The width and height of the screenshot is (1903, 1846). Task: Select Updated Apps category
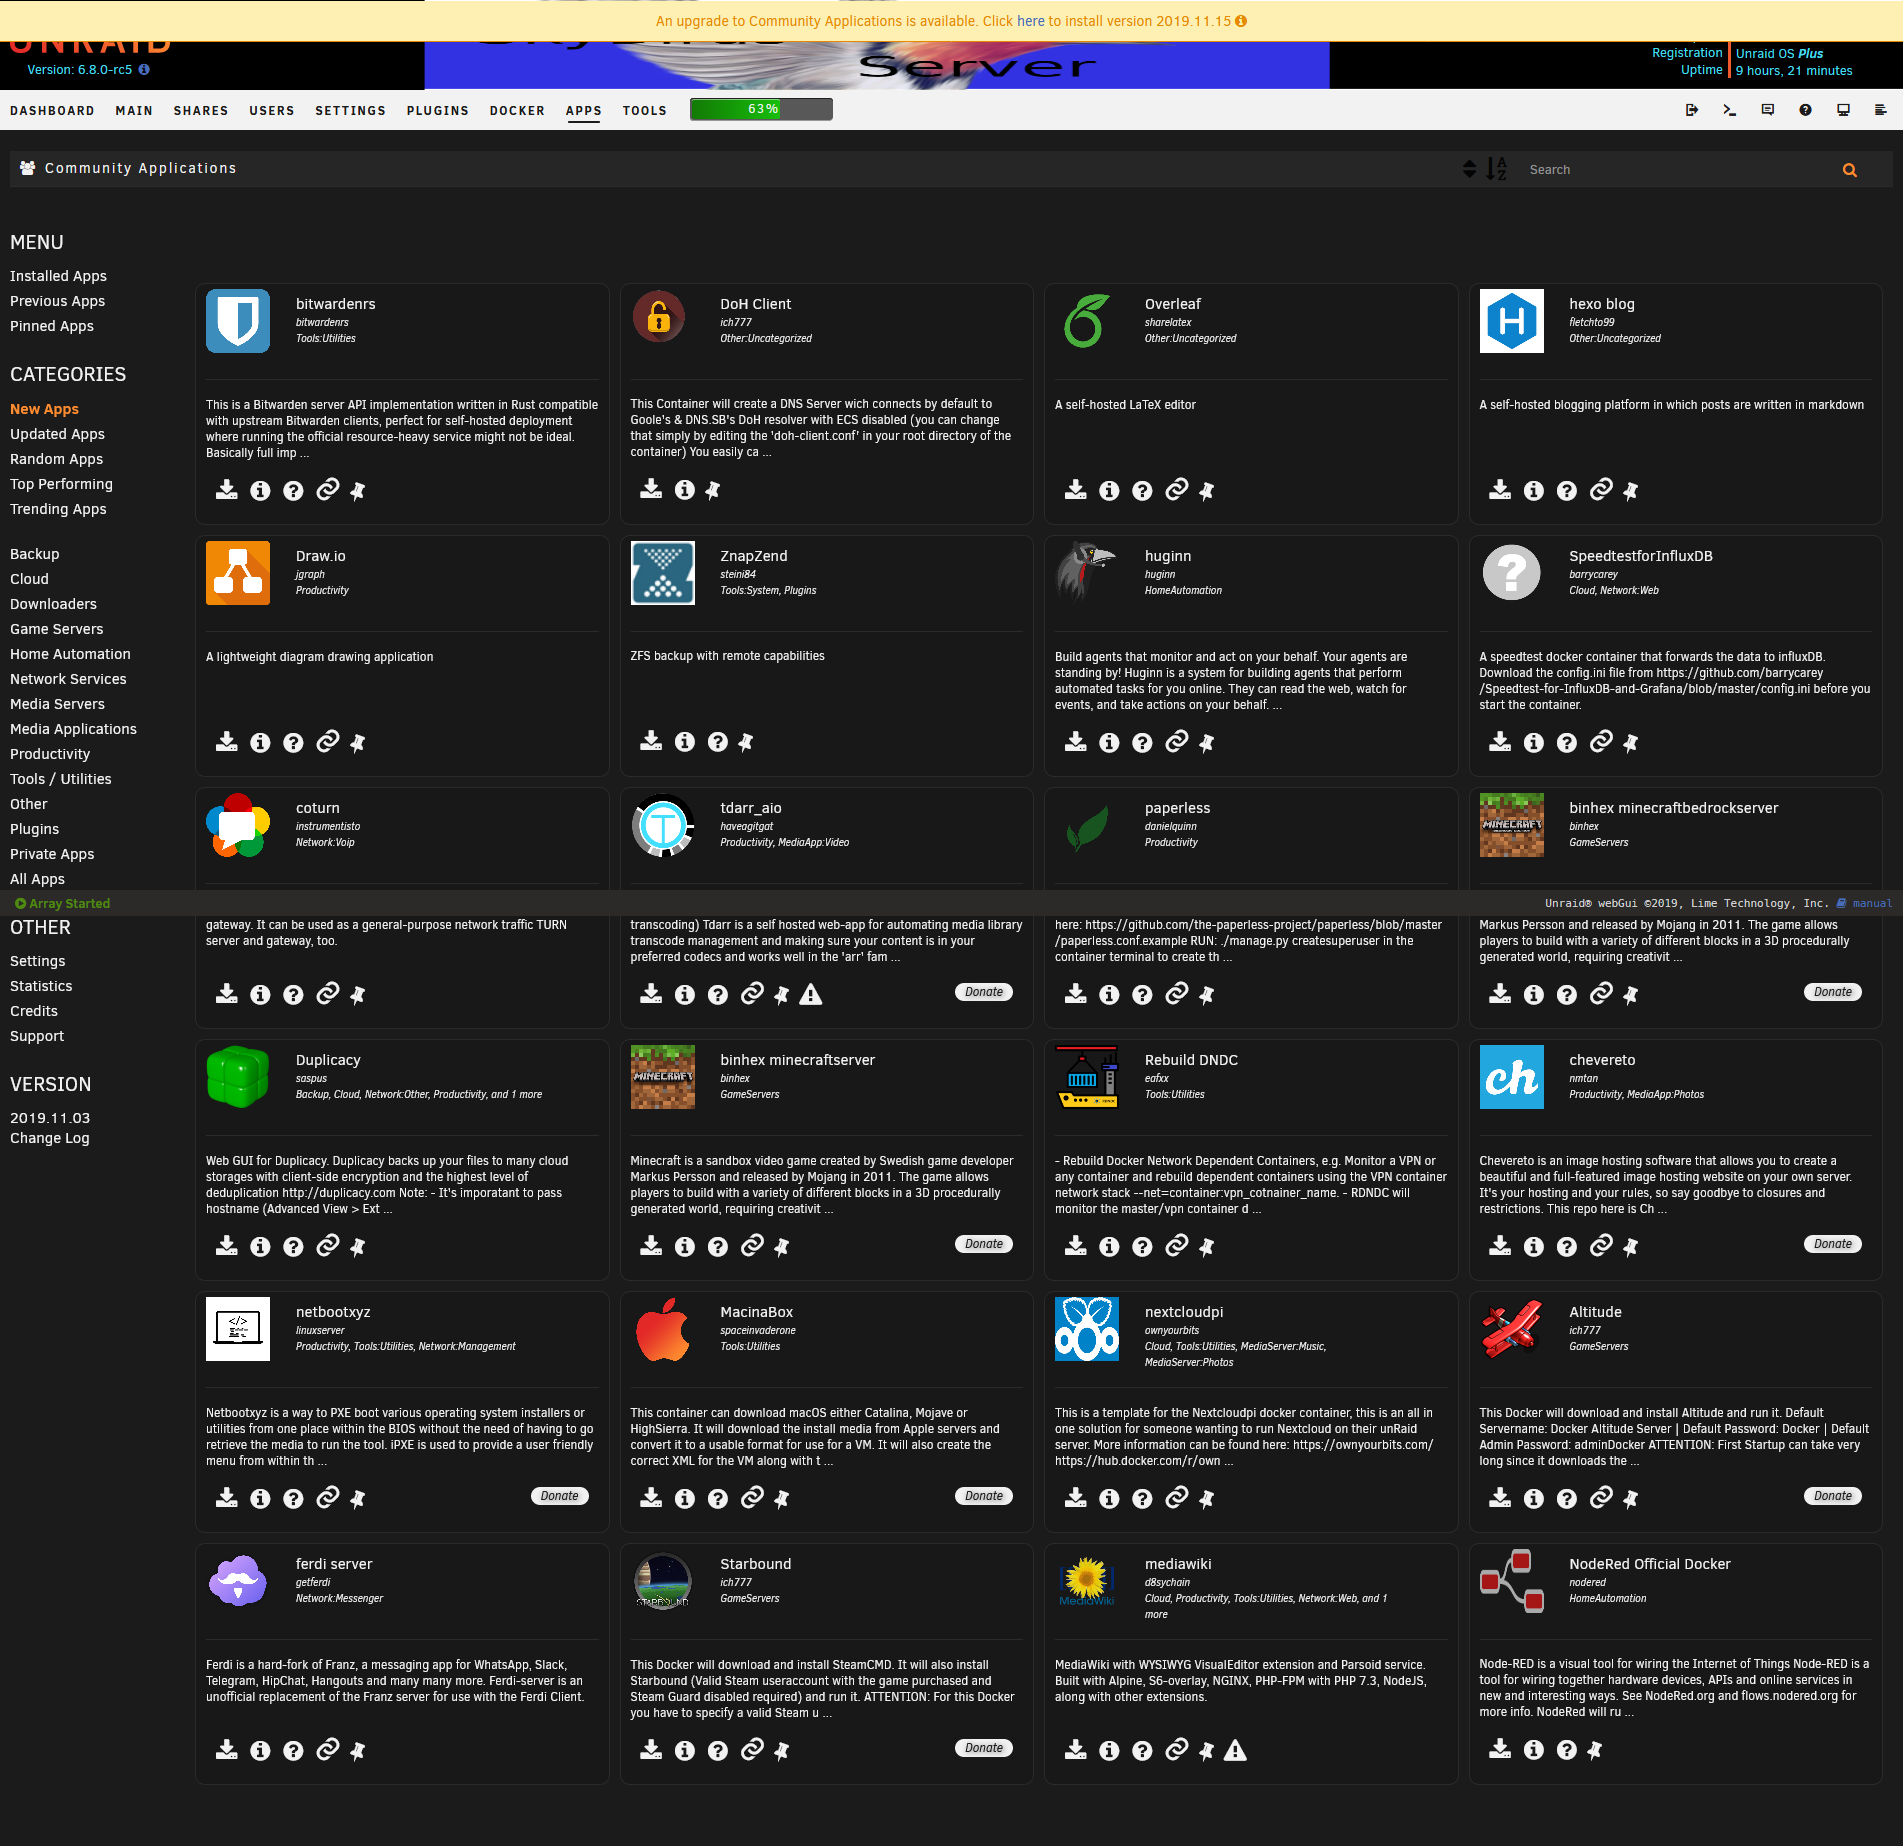[57, 434]
